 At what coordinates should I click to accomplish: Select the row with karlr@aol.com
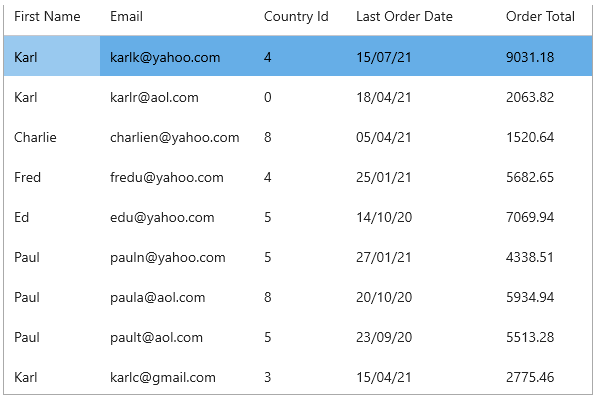click(298, 97)
